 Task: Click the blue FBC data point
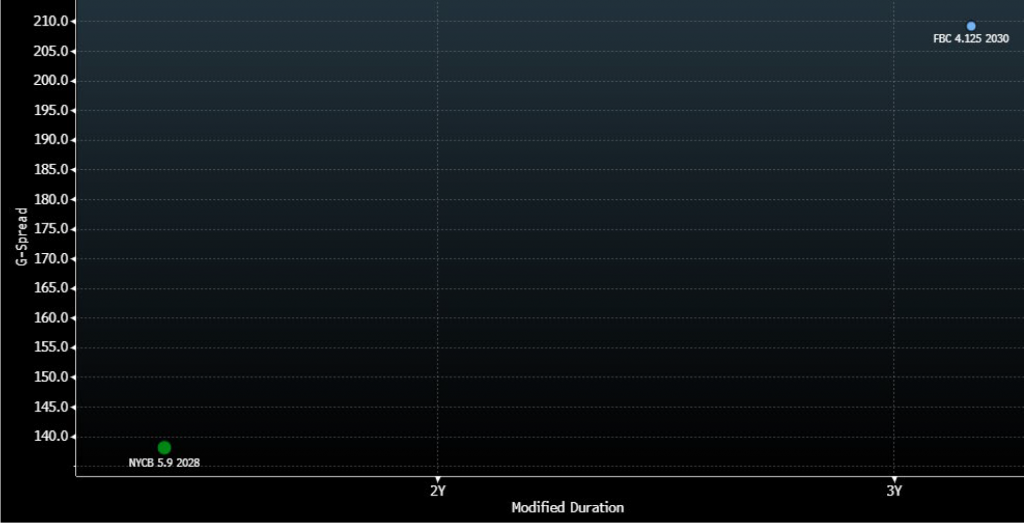tap(971, 26)
